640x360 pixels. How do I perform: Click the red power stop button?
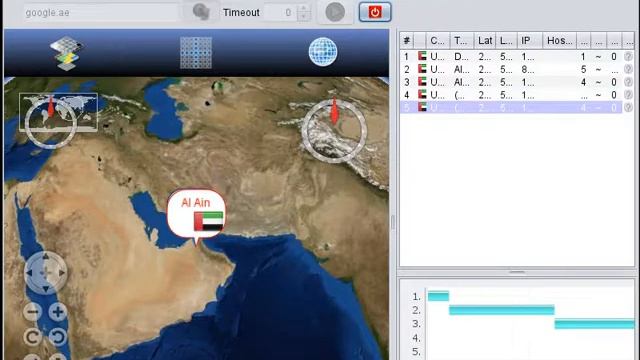375,12
